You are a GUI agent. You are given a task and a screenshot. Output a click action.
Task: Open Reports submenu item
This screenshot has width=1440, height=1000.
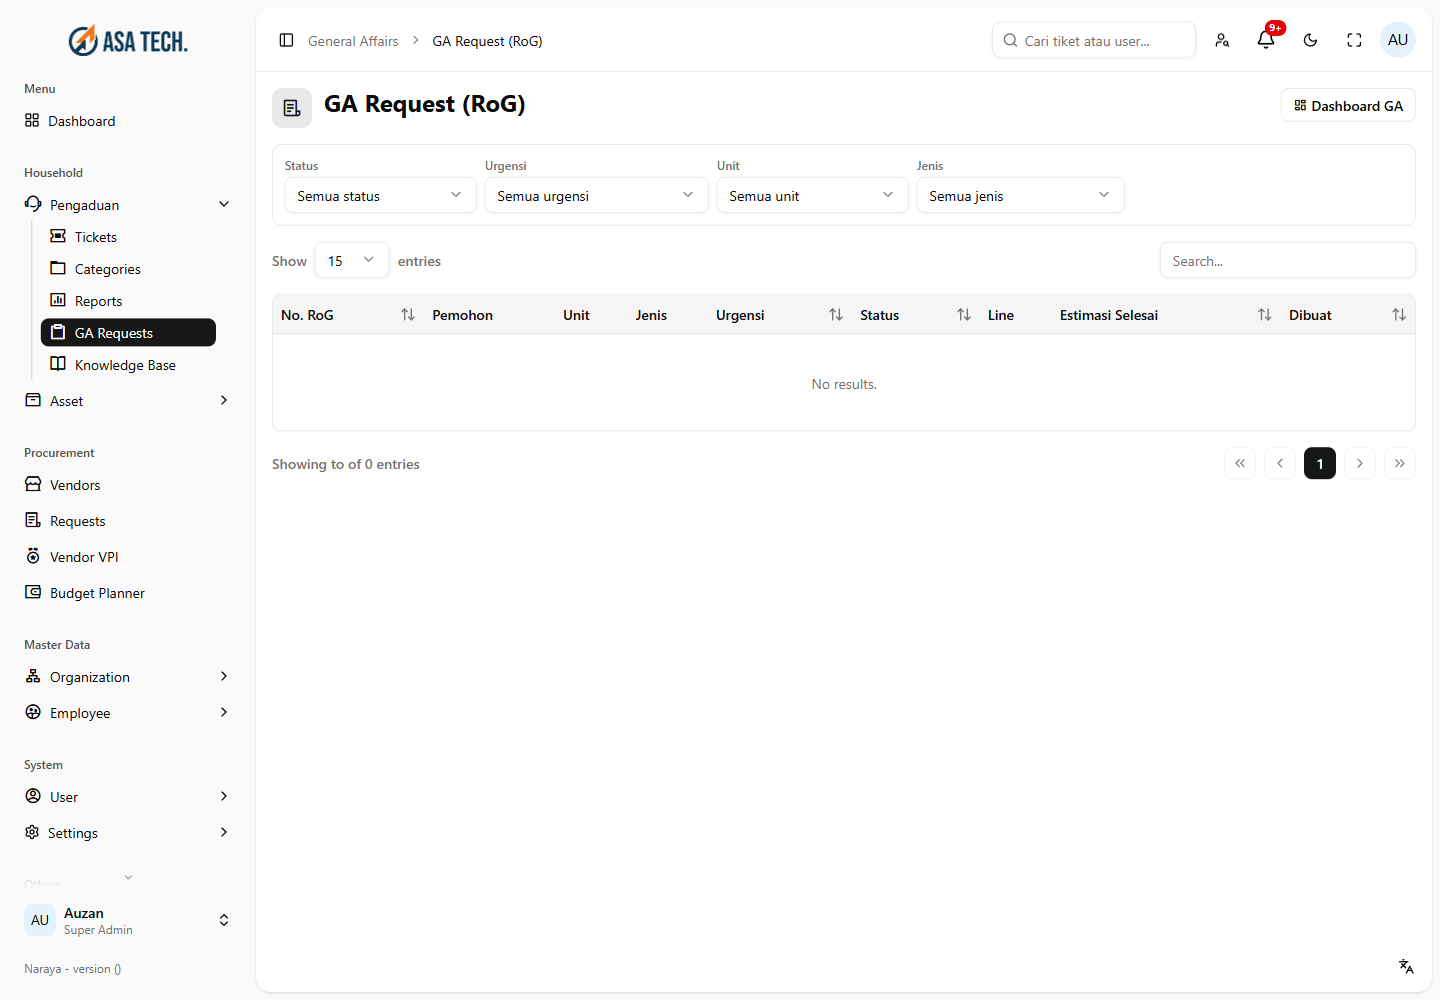click(128, 301)
